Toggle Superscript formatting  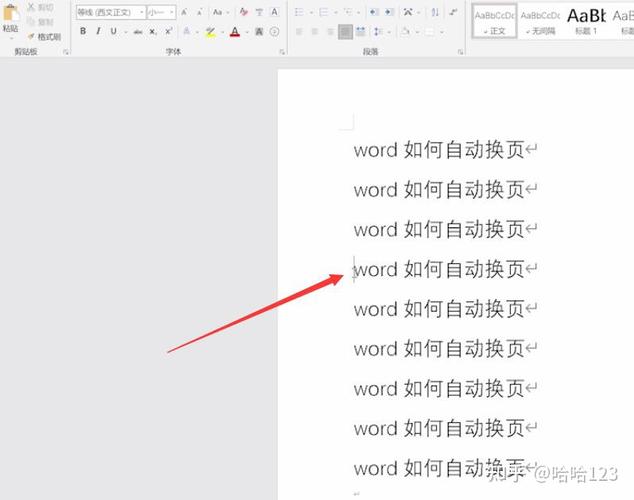point(169,31)
